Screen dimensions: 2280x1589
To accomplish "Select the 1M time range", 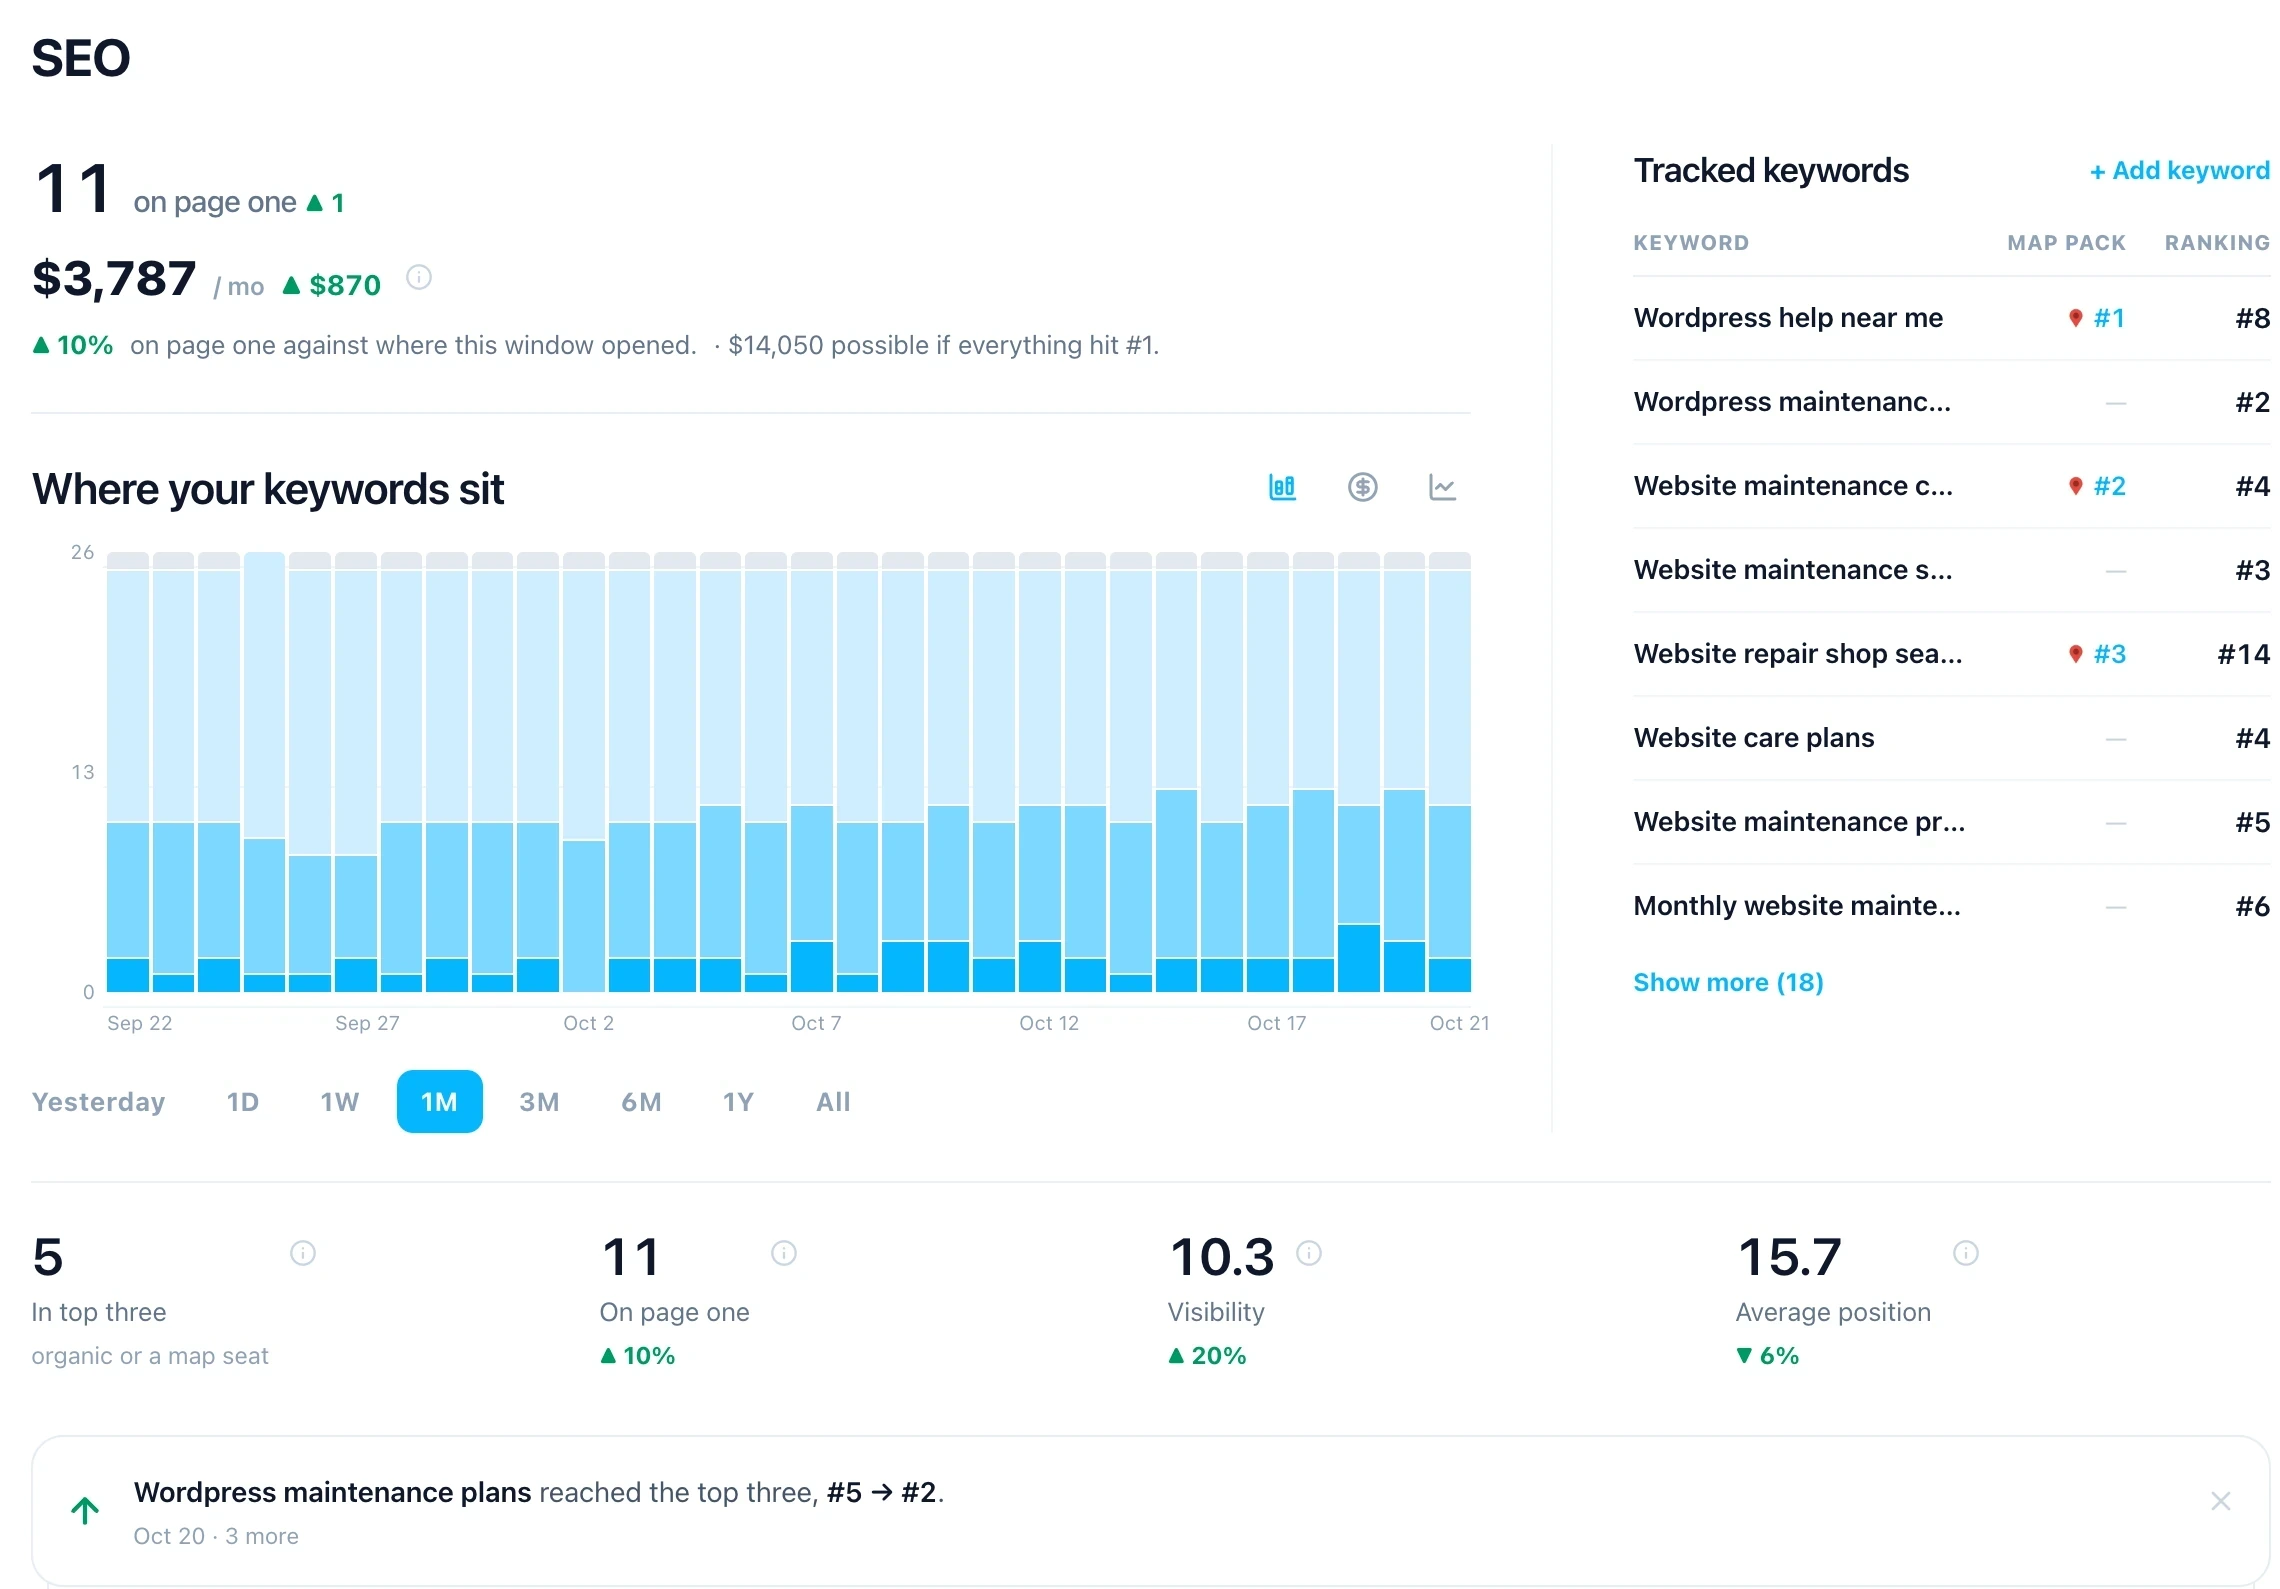I will 440,1102.
